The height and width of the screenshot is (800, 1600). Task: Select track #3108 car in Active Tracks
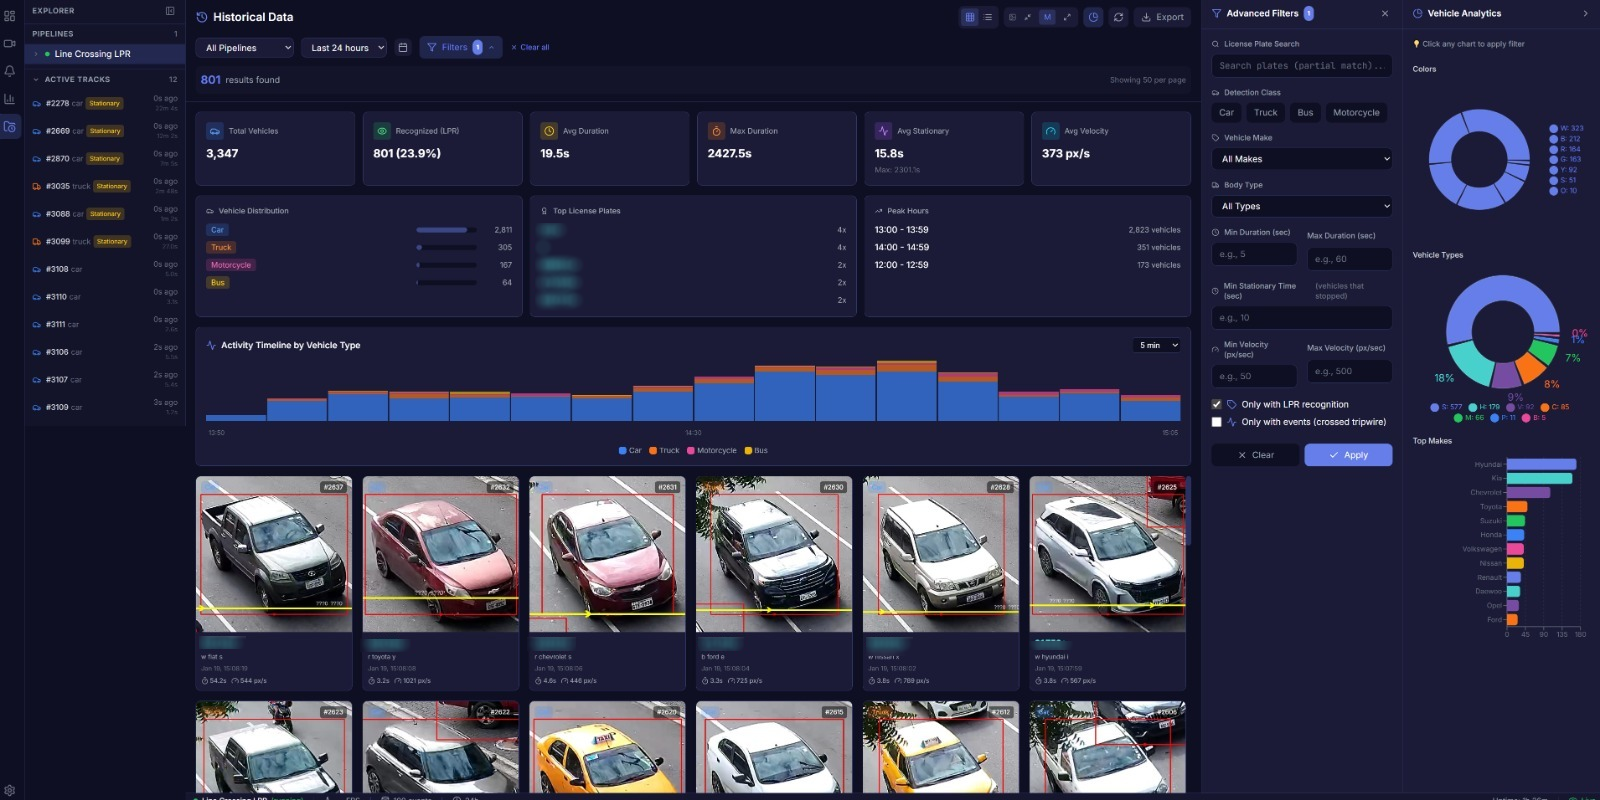(x=105, y=269)
